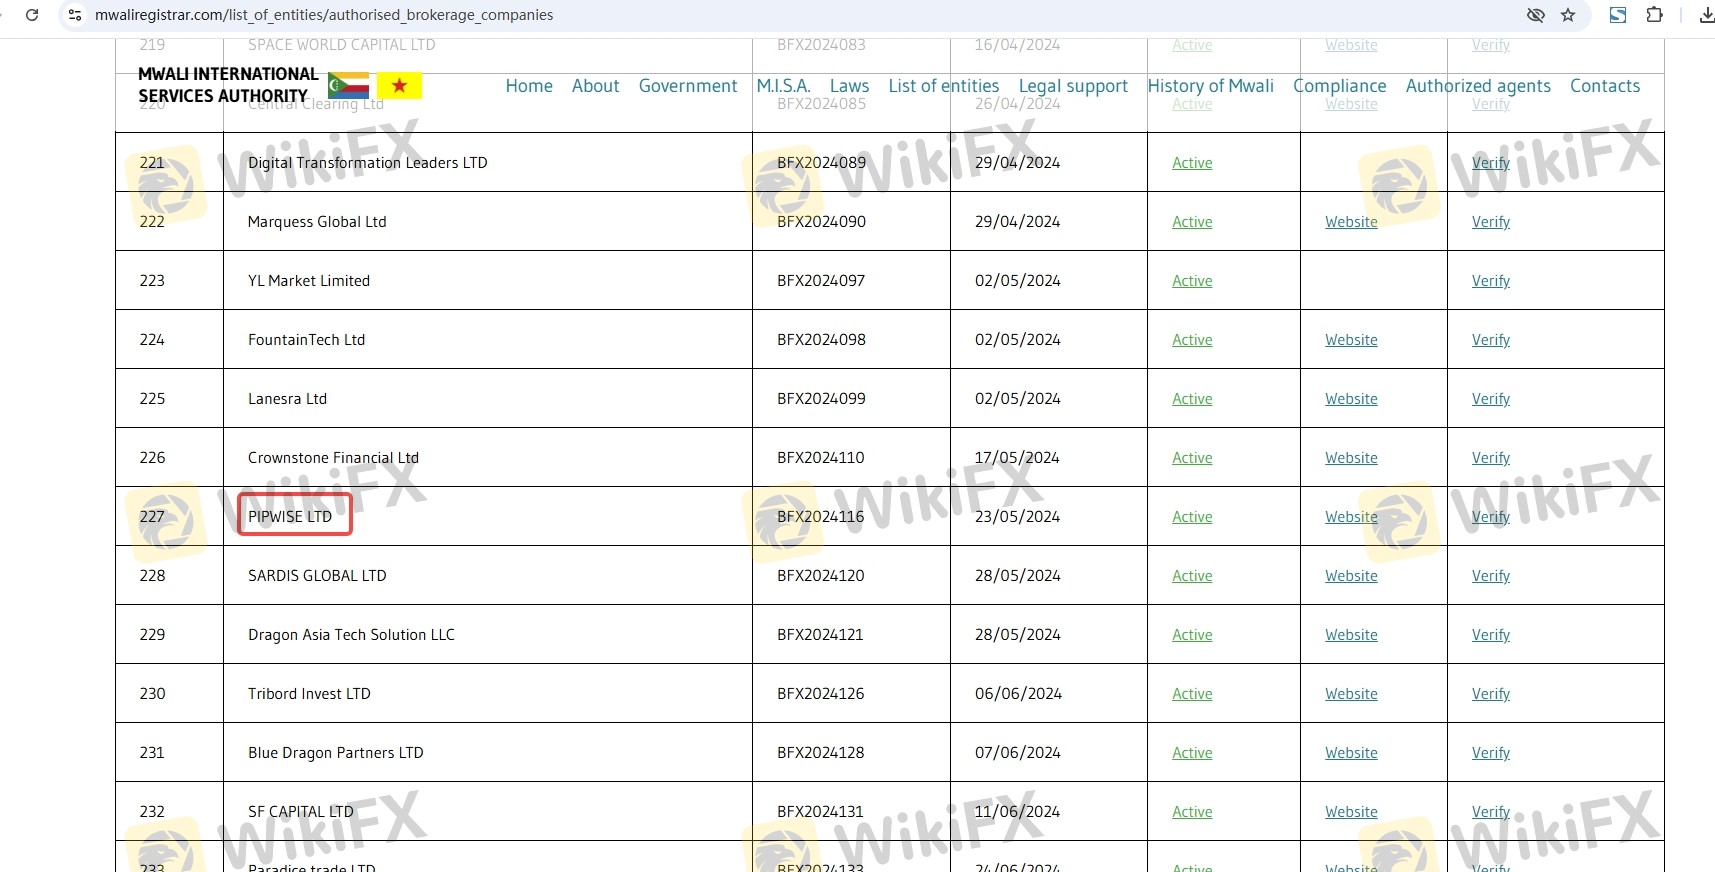Click Verify for Tribord Invest LTD
Screen dimensions: 1715x872
pos(1491,694)
